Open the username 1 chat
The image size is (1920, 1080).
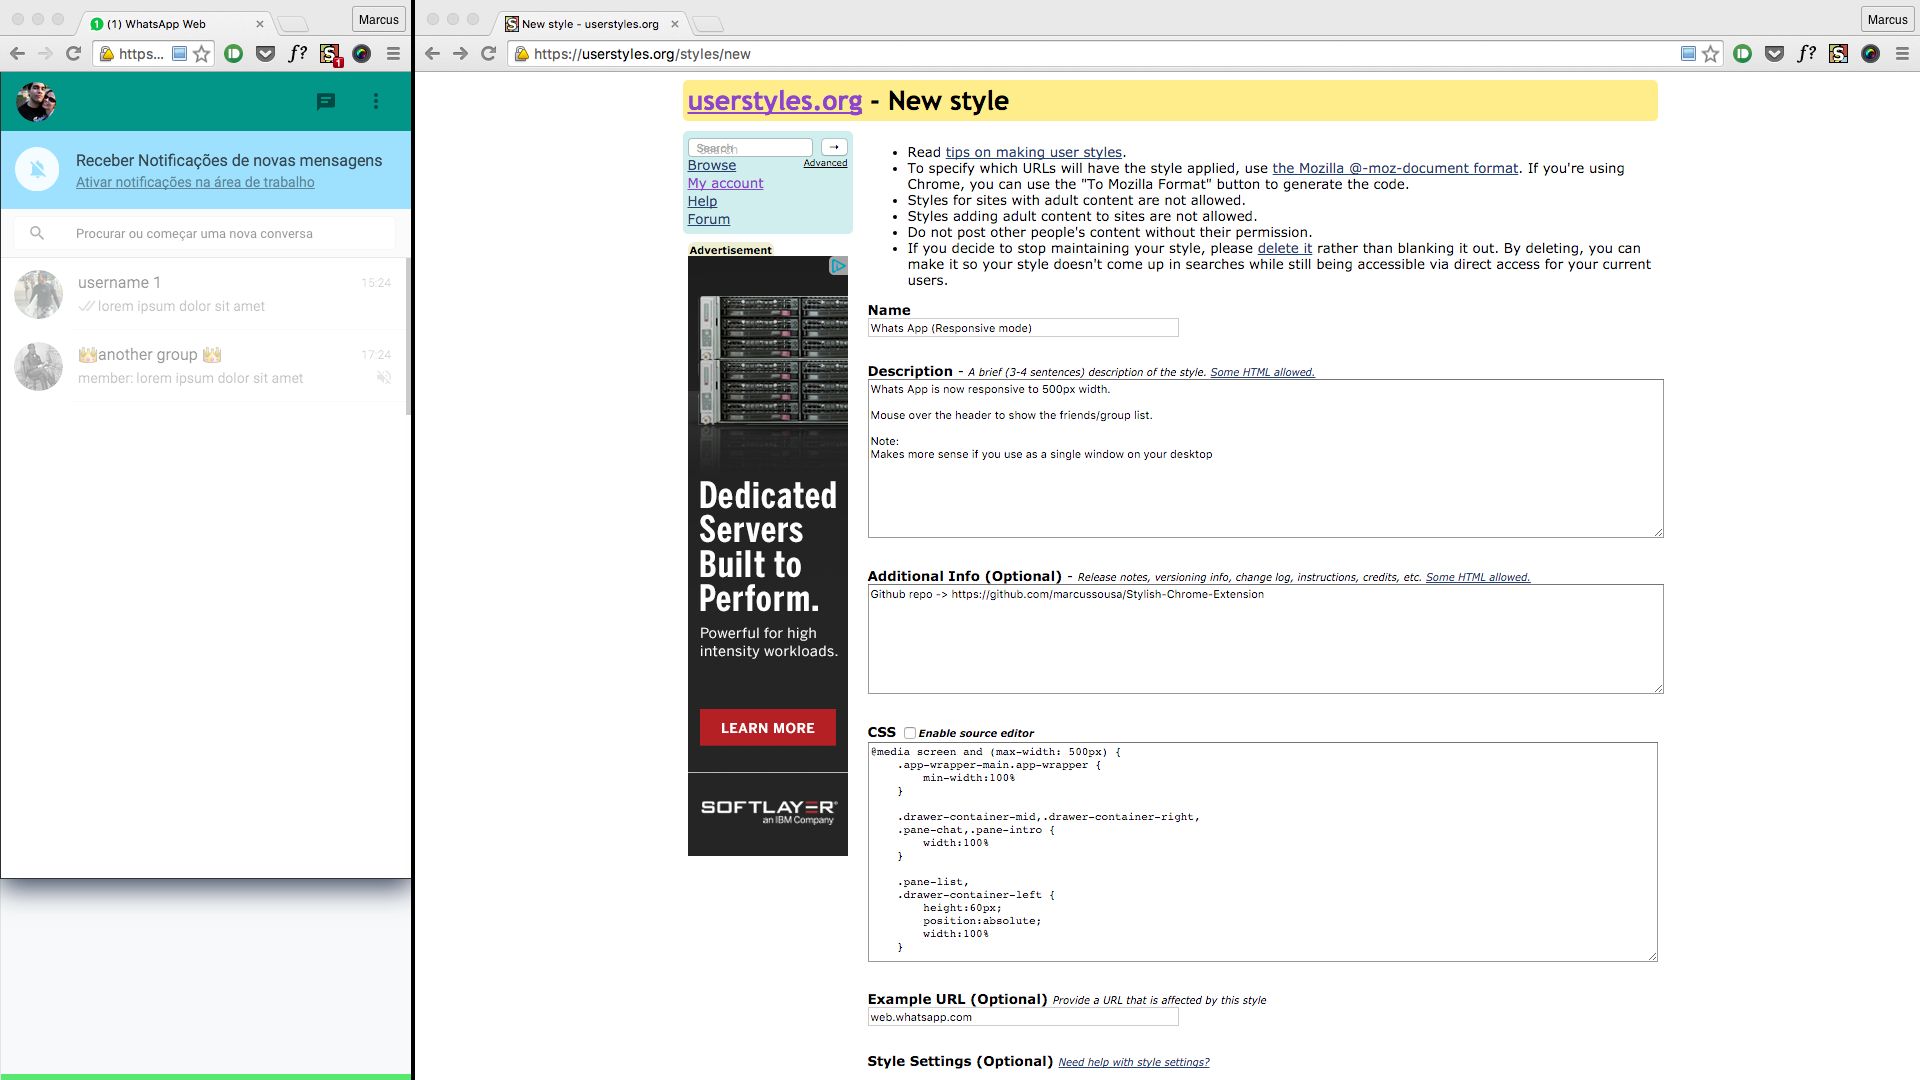(x=205, y=294)
